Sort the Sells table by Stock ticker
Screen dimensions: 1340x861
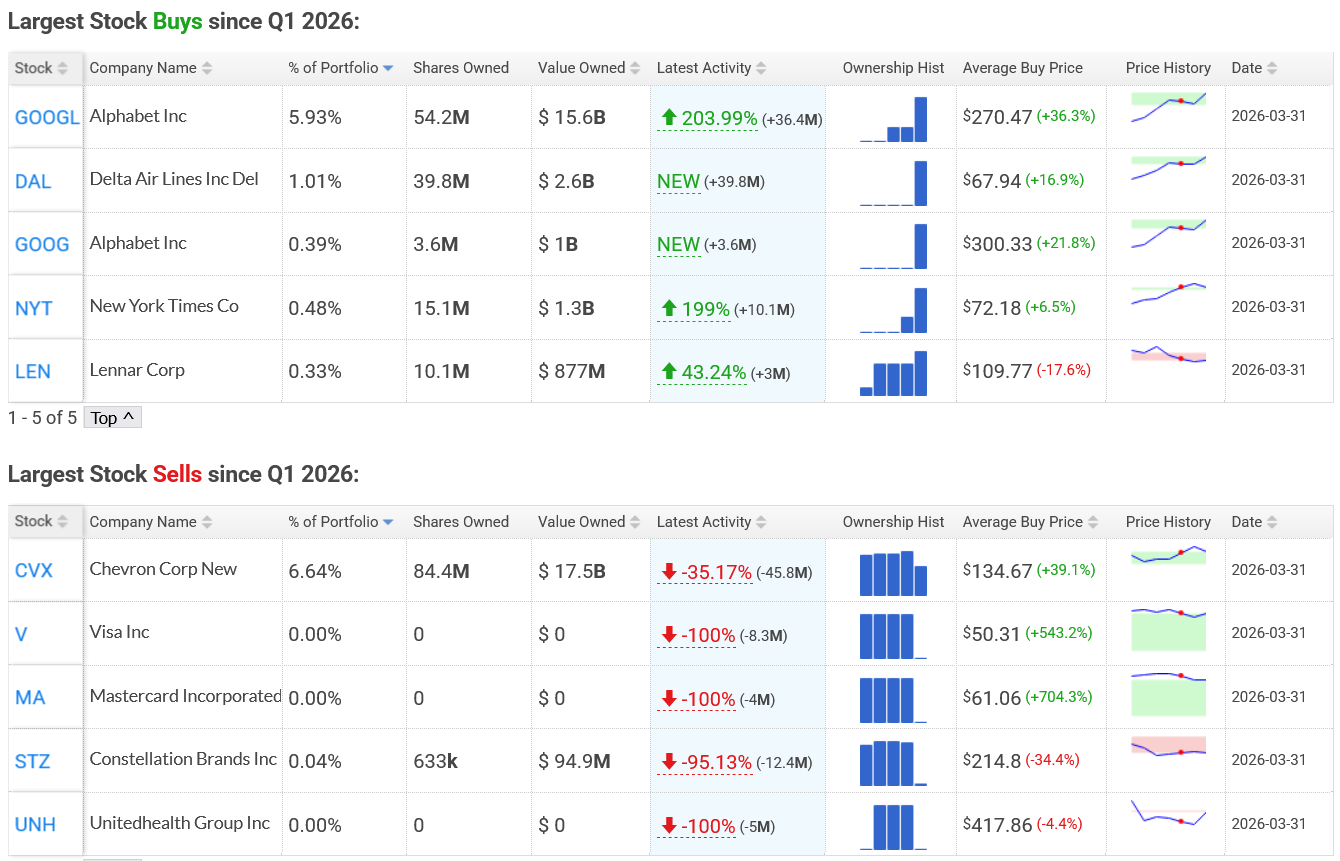pyautogui.click(x=41, y=521)
